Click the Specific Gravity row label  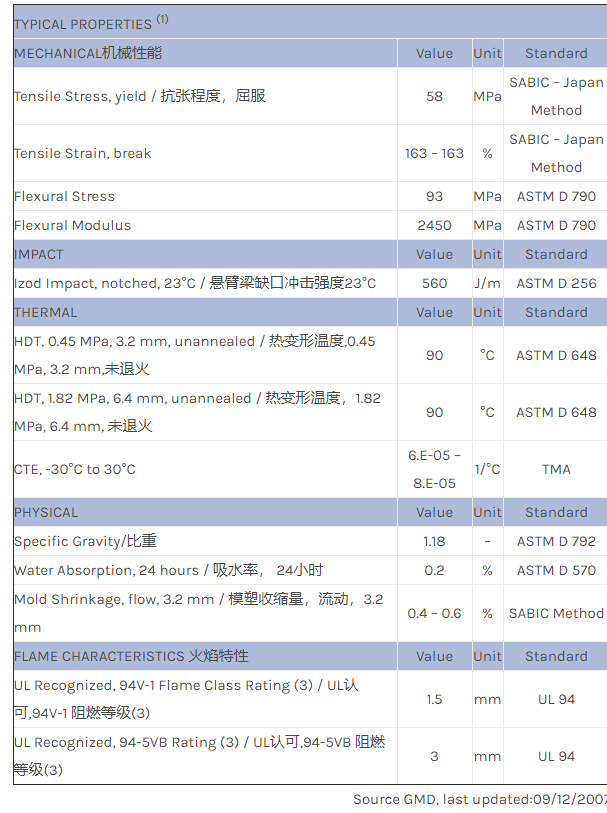(x=85, y=541)
